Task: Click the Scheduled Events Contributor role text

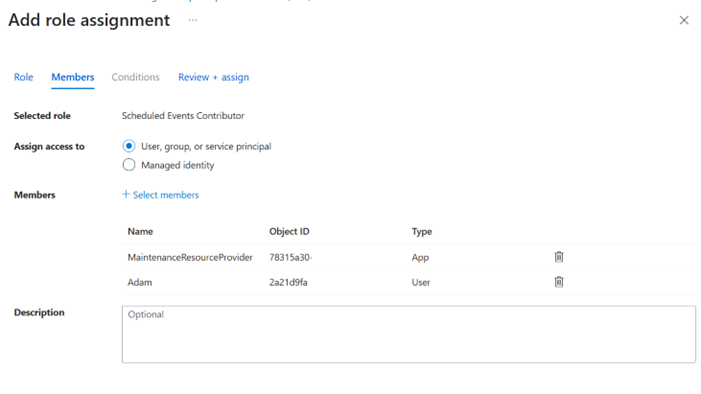Action: click(183, 116)
